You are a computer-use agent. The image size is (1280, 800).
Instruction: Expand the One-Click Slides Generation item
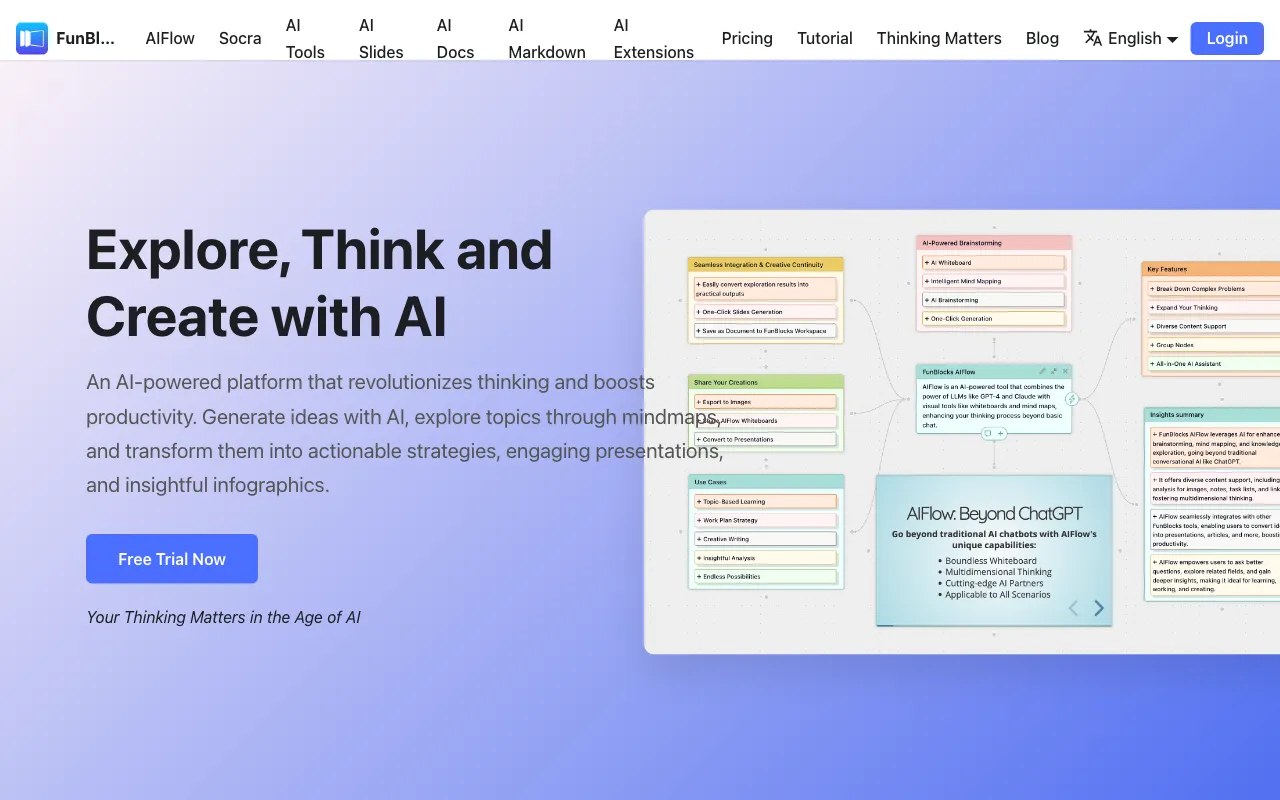coord(765,312)
